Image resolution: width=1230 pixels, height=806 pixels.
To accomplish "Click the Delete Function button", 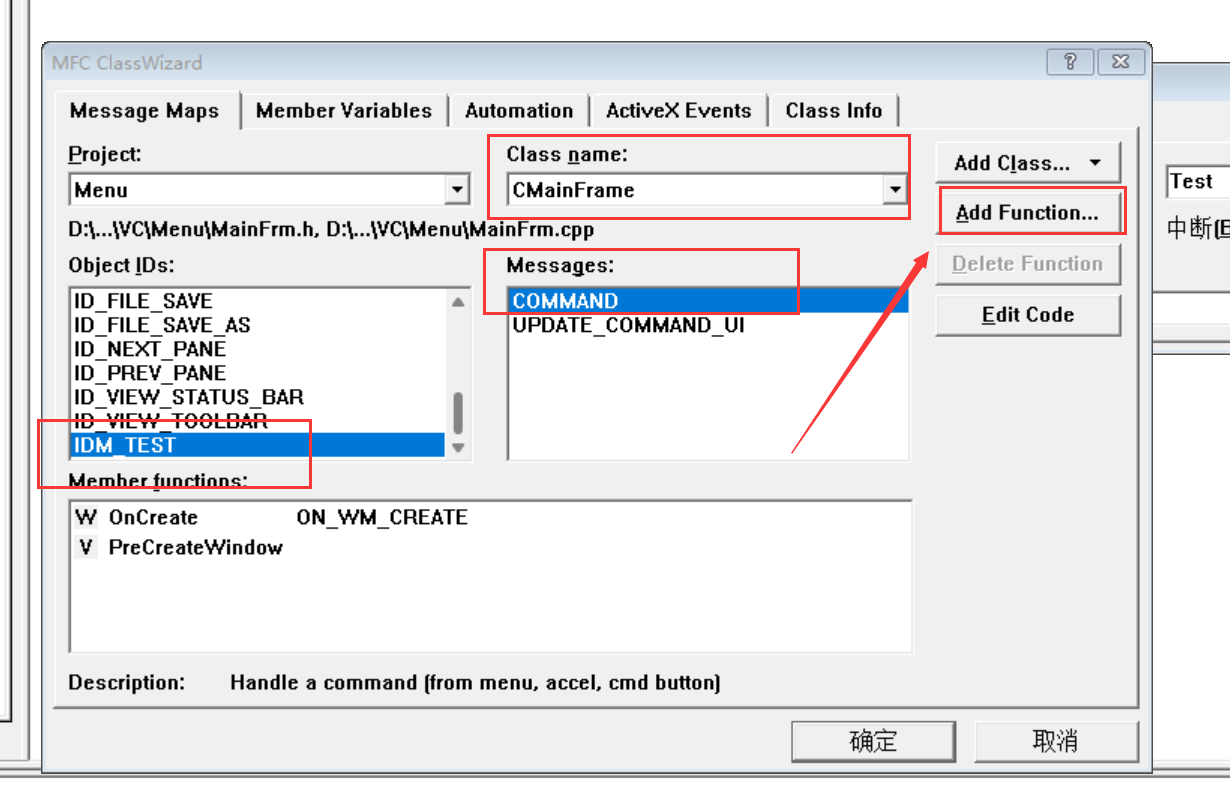I will (1027, 264).
